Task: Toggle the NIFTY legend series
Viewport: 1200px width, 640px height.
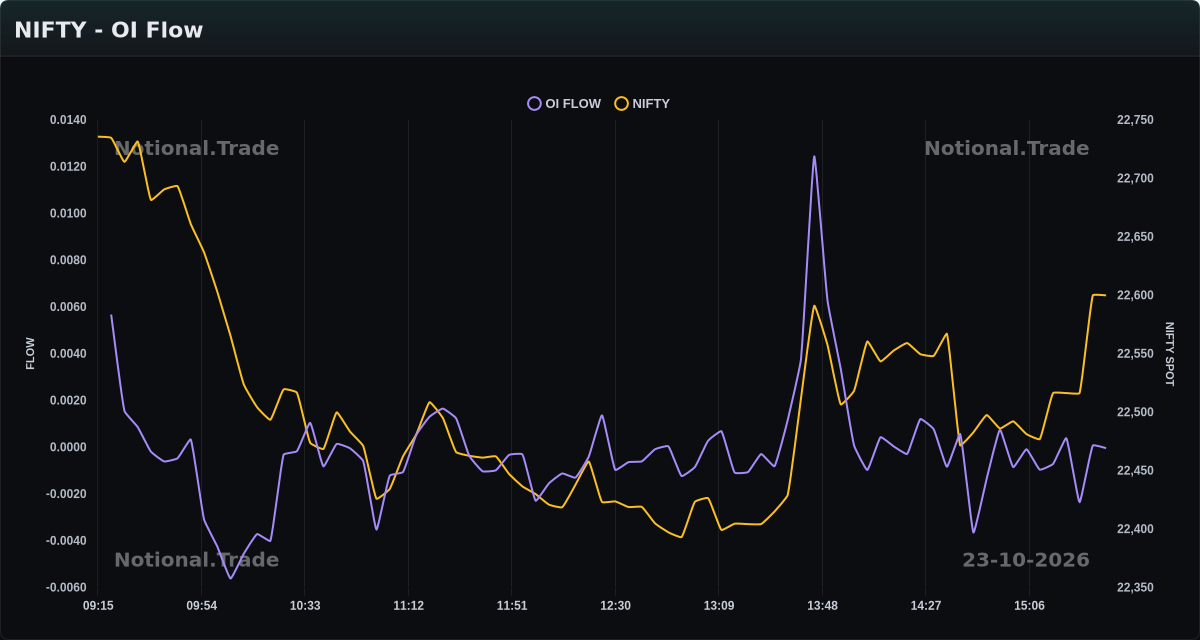Action: (642, 103)
